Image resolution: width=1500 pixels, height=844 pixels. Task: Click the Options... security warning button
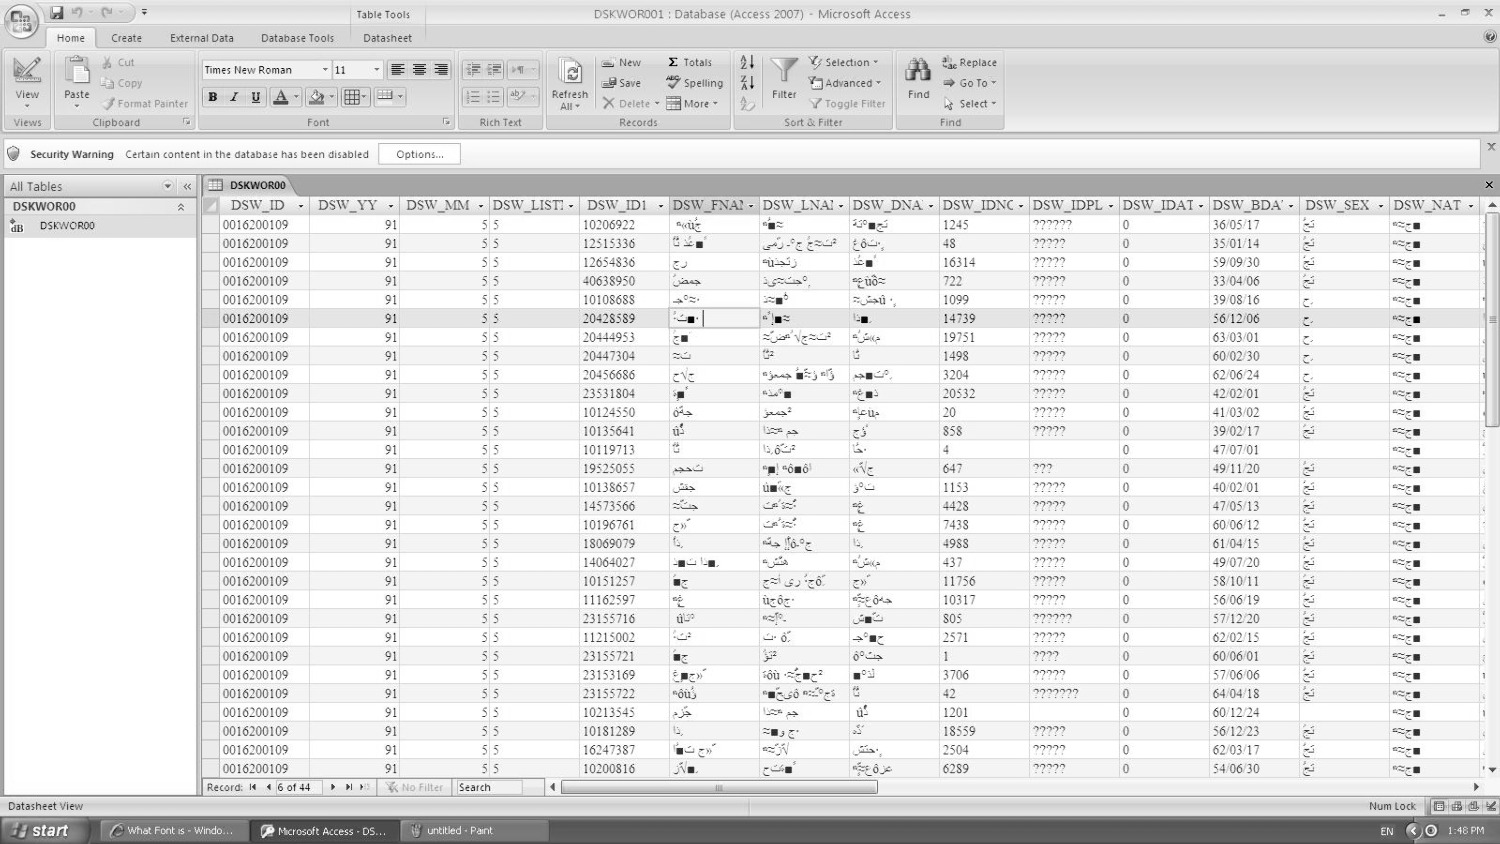click(419, 154)
